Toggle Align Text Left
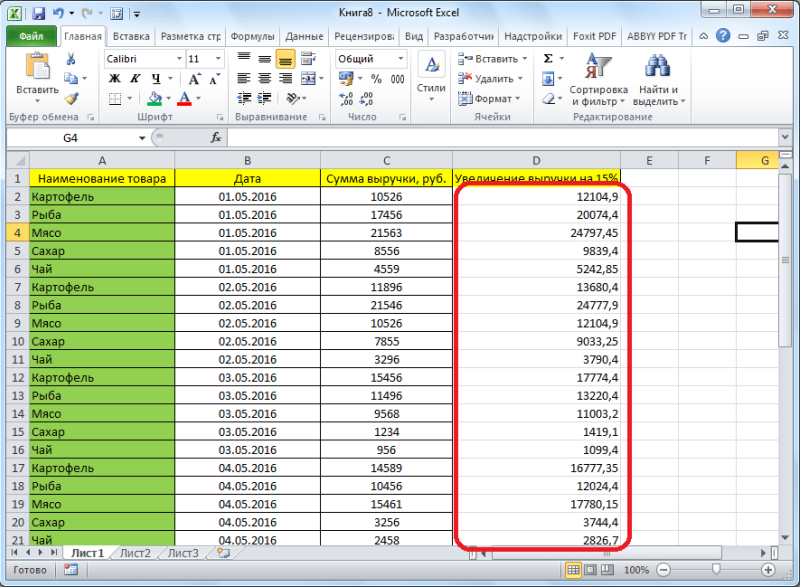Screen dimensions: 800x587 click(244, 79)
